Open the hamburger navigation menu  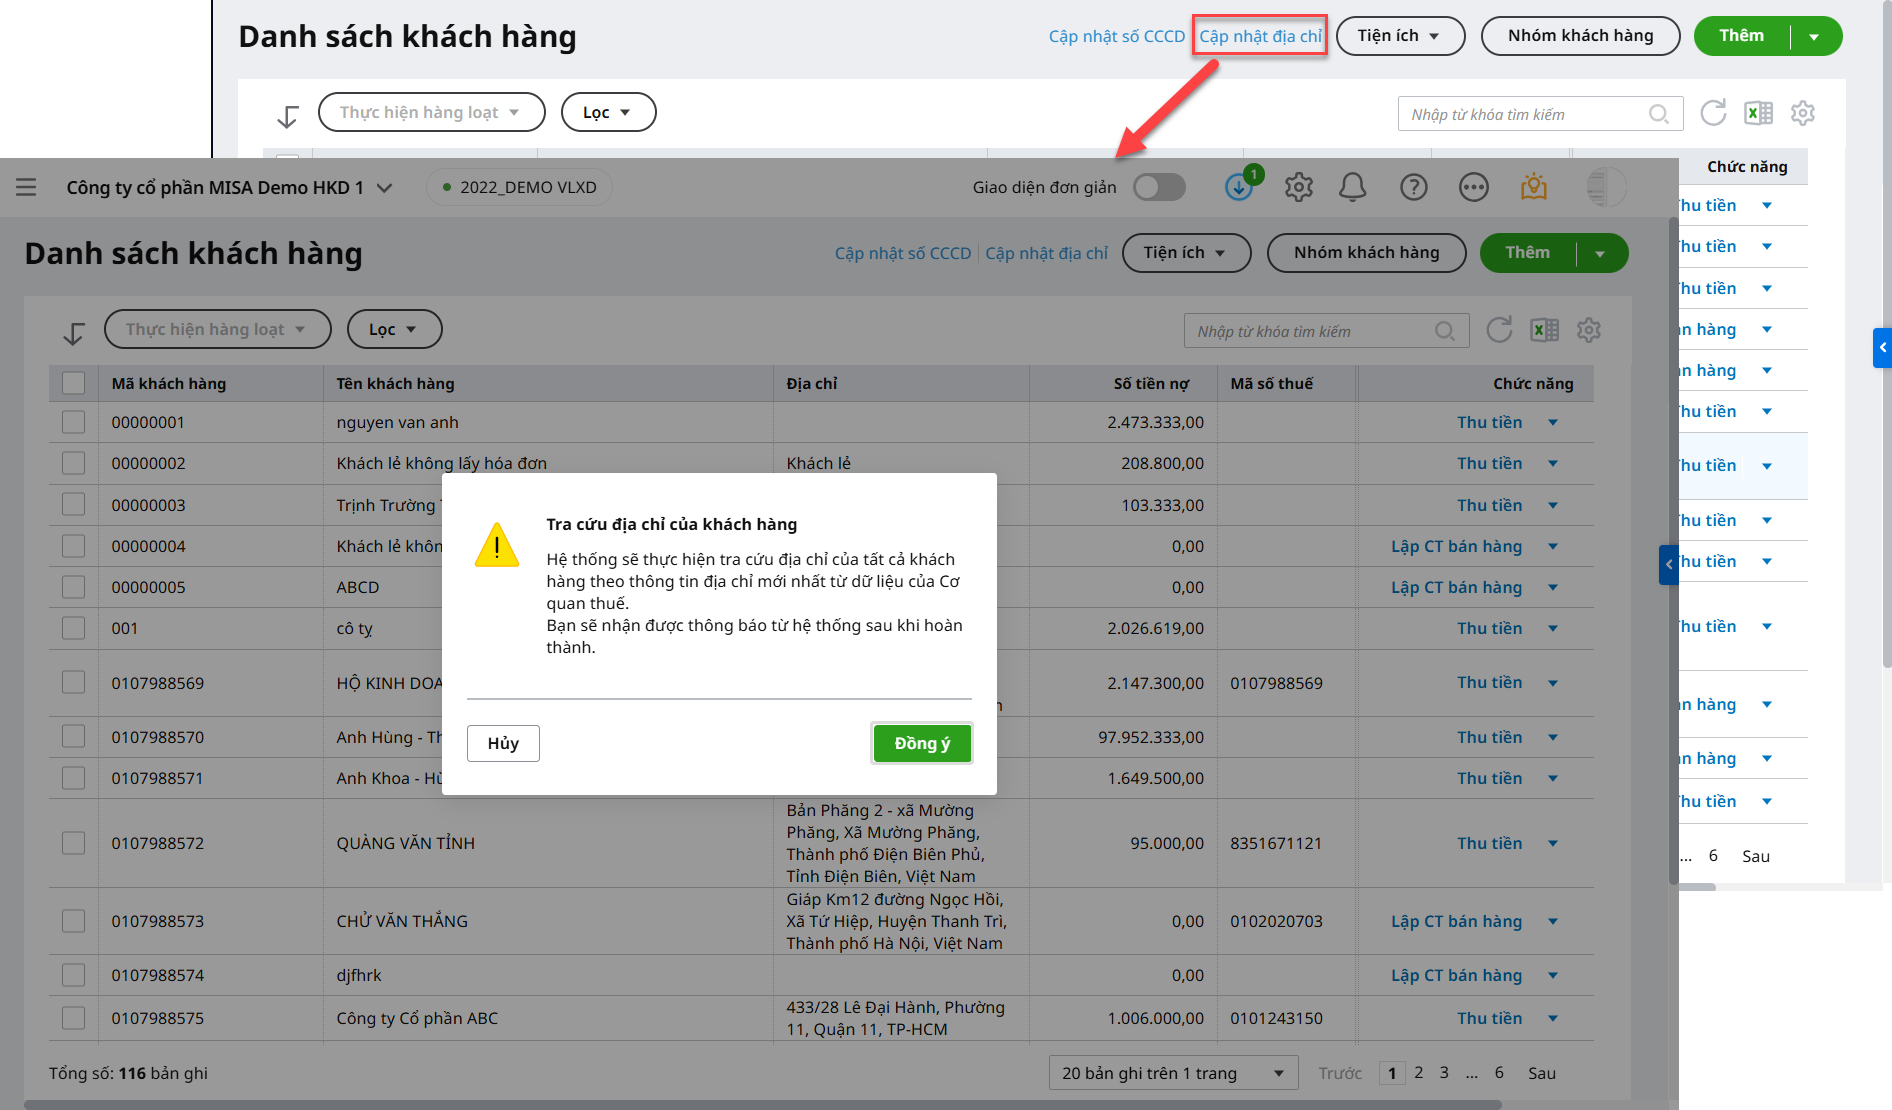click(x=26, y=187)
